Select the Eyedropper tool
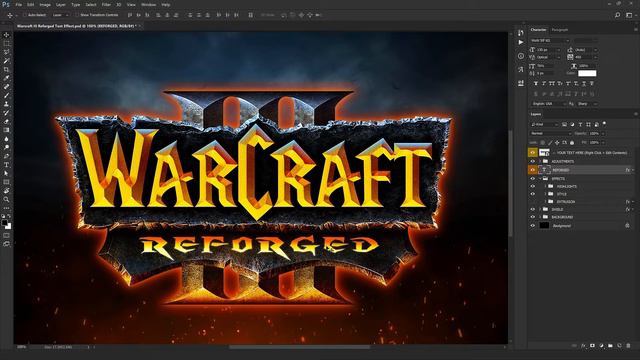Image resolution: width=640 pixels, height=360 pixels. [7, 78]
